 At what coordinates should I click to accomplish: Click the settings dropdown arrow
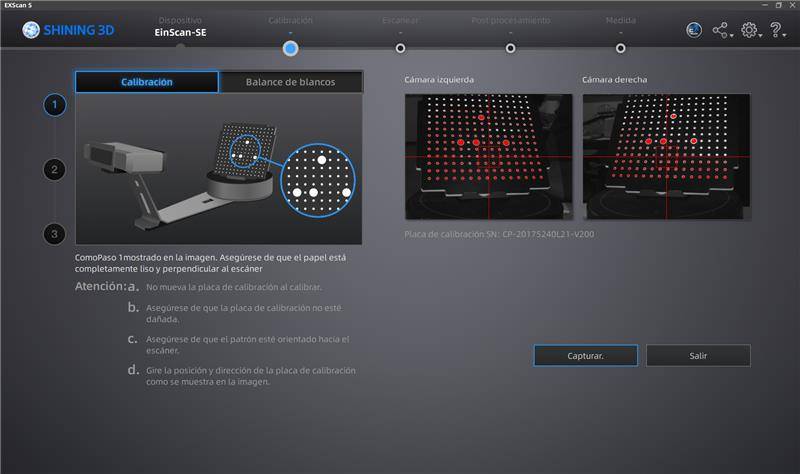tap(760, 36)
